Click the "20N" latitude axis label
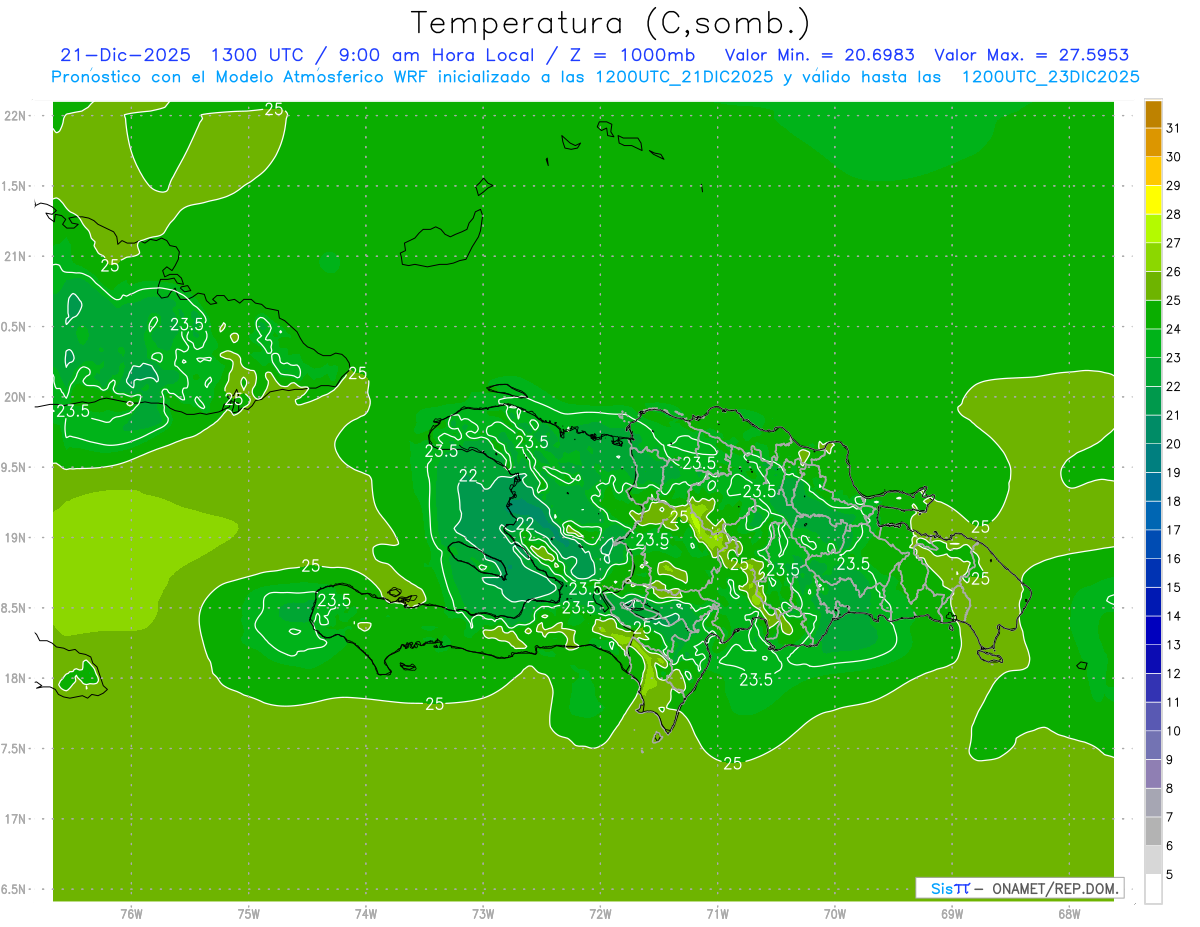Viewport: 1200px width, 927px height. (x=15, y=397)
